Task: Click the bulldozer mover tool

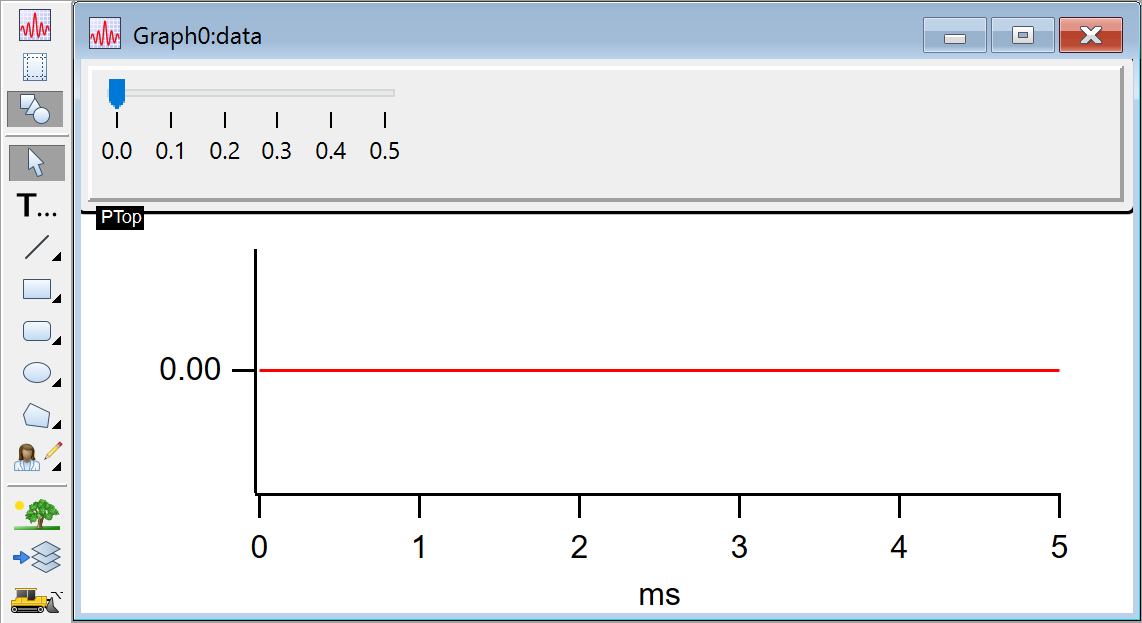Action: point(37,598)
